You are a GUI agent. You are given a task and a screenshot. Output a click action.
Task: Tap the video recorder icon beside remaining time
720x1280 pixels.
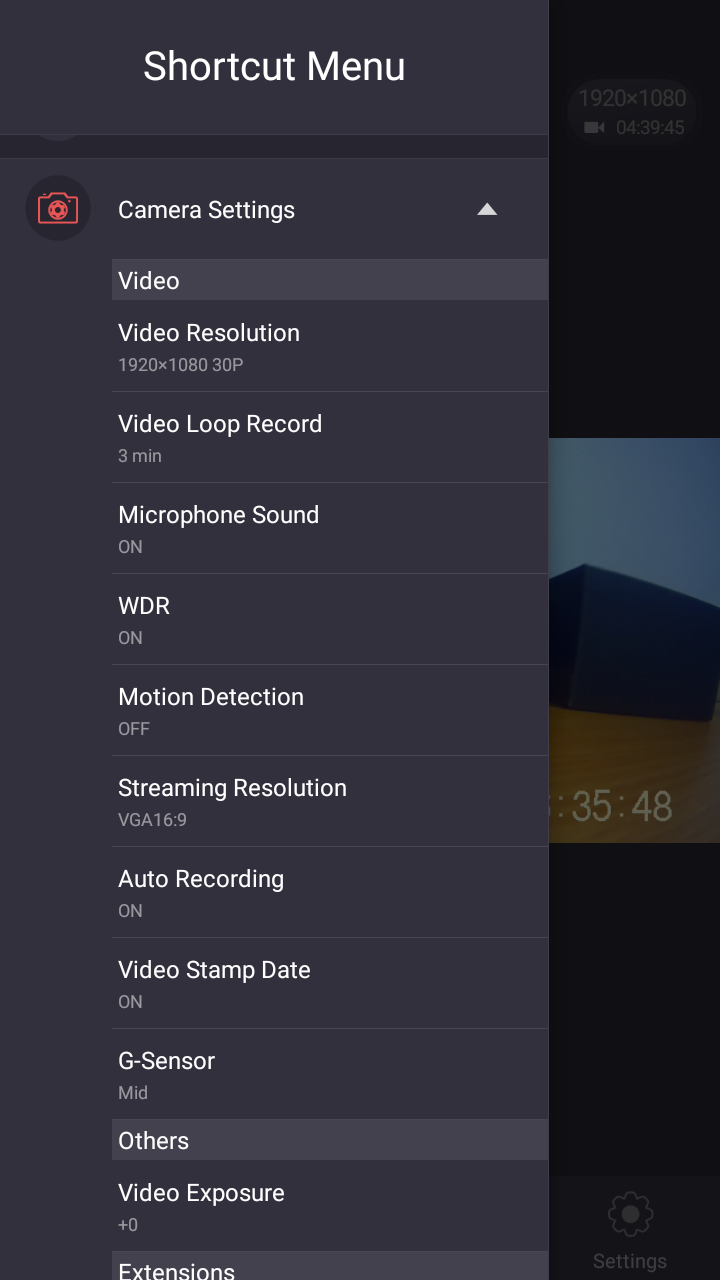click(595, 128)
